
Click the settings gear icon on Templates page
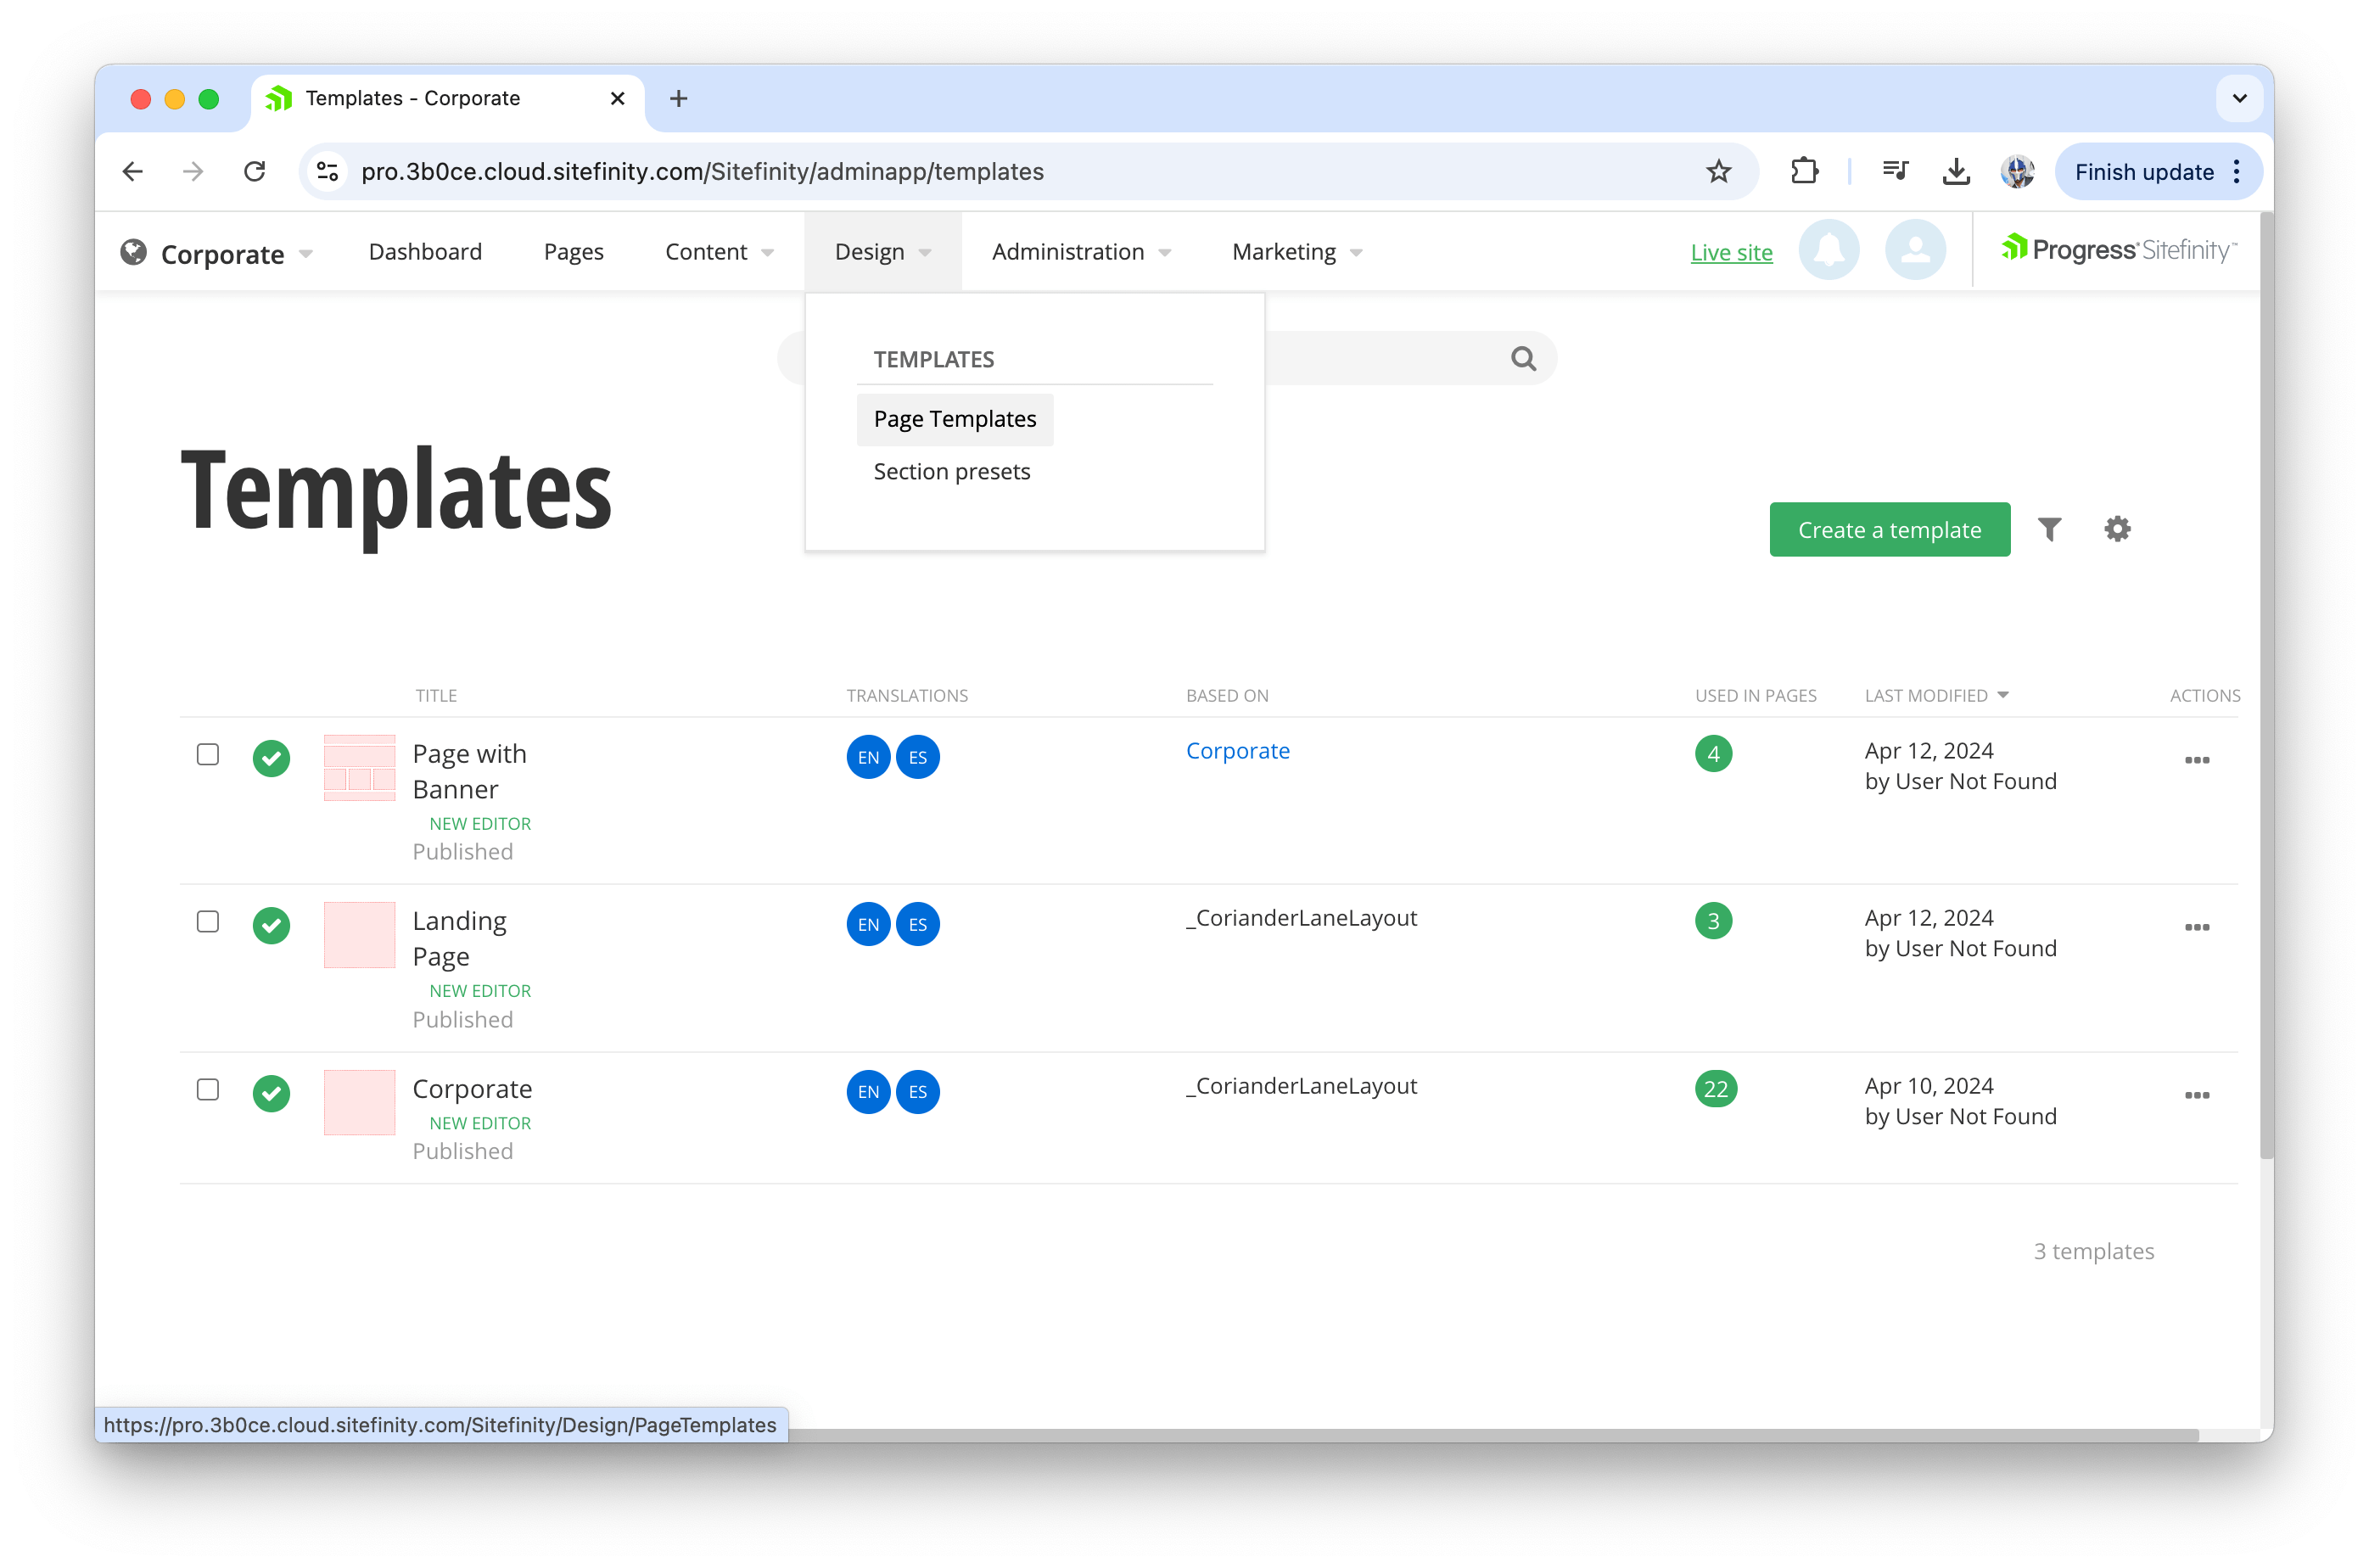(x=2117, y=530)
